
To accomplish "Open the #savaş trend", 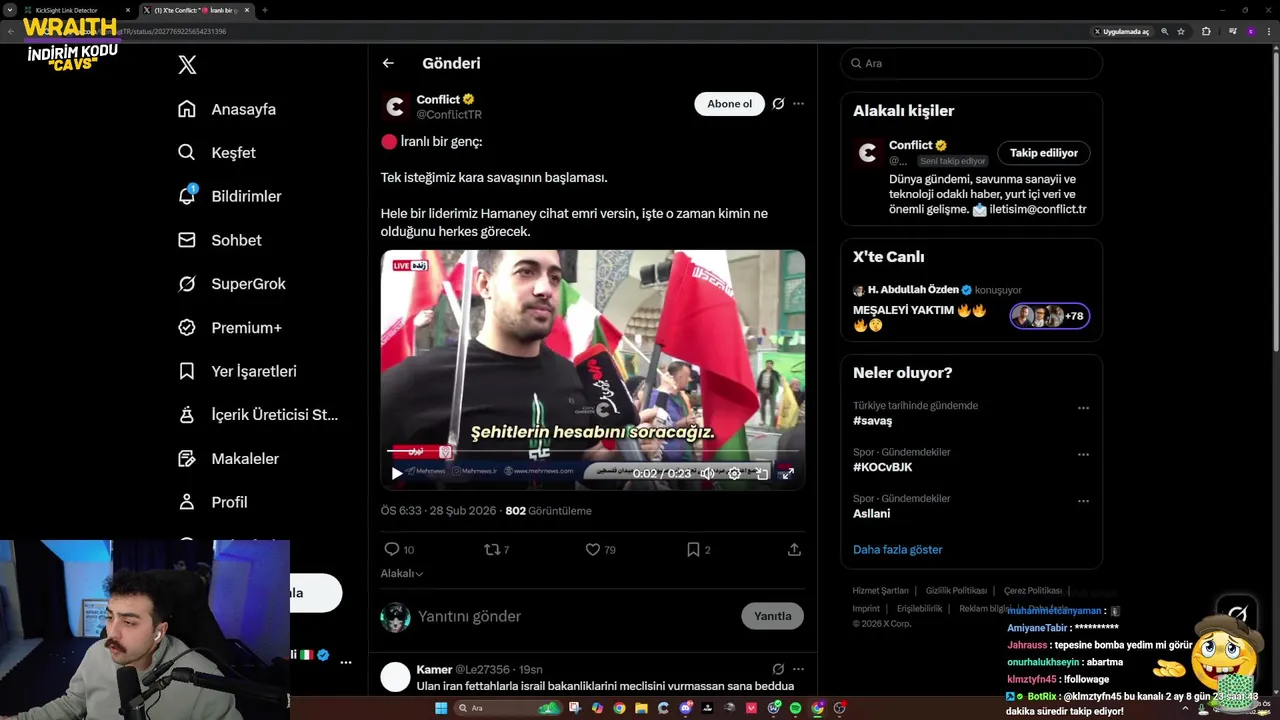I will click(x=872, y=421).
